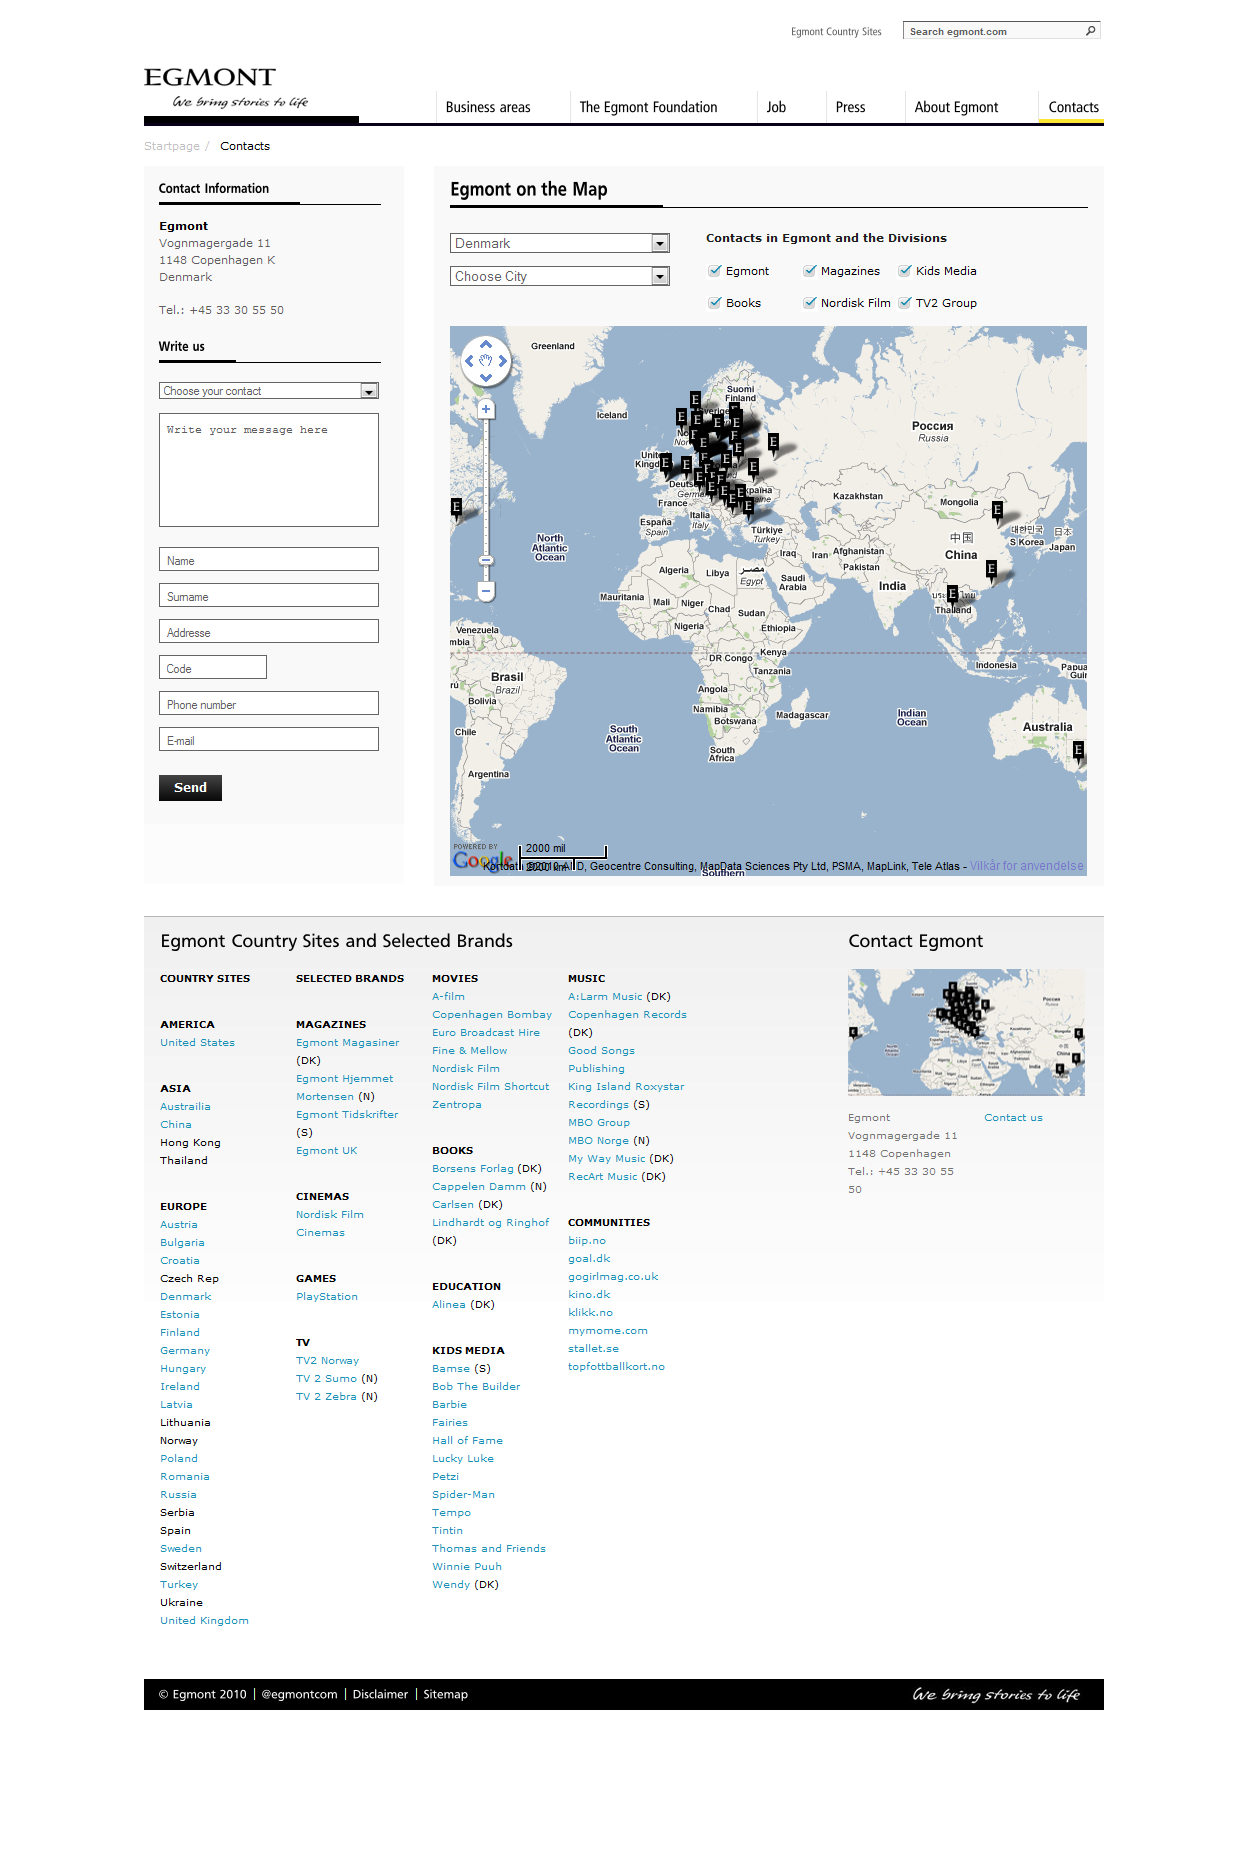Click the Name input field
Image resolution: width=1247 pixels, height=1860 pixels.
point(269,559)
